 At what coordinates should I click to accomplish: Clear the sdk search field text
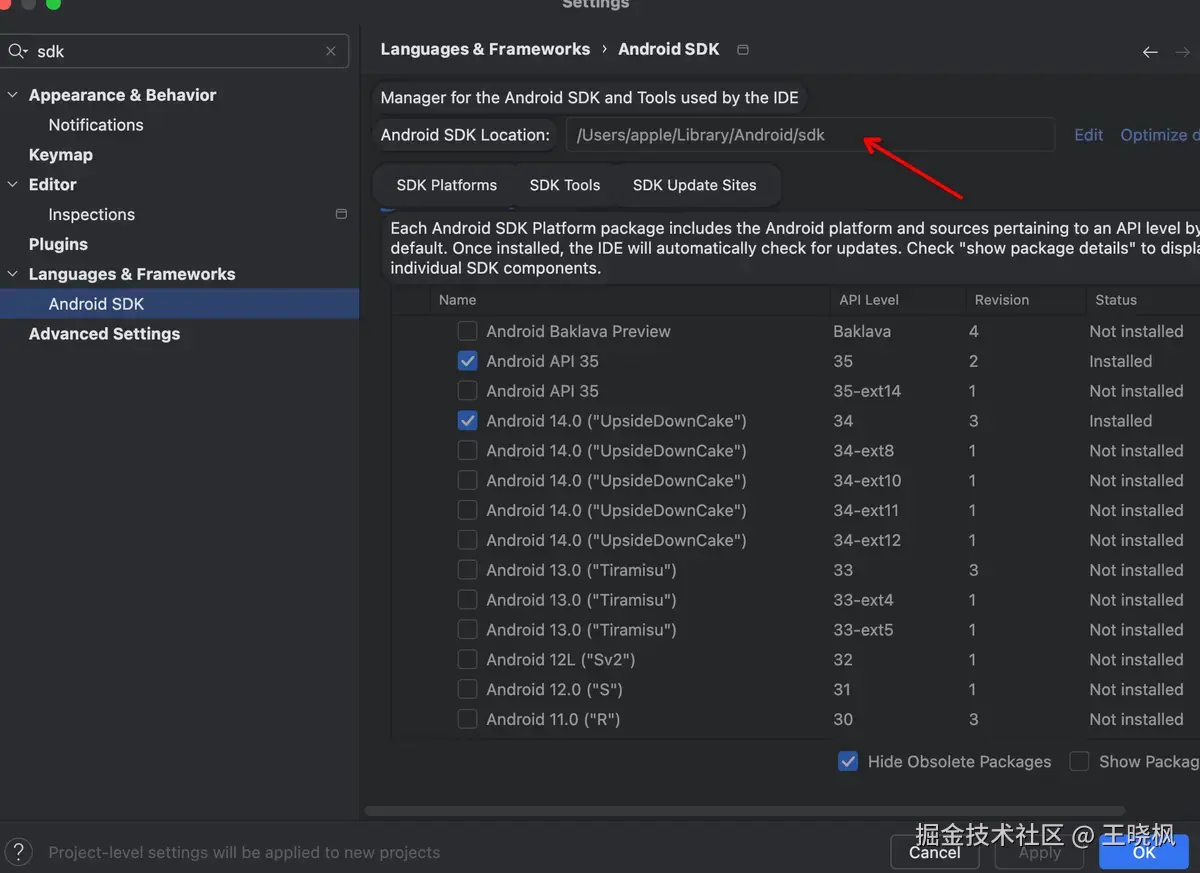(x=331, y=51)
